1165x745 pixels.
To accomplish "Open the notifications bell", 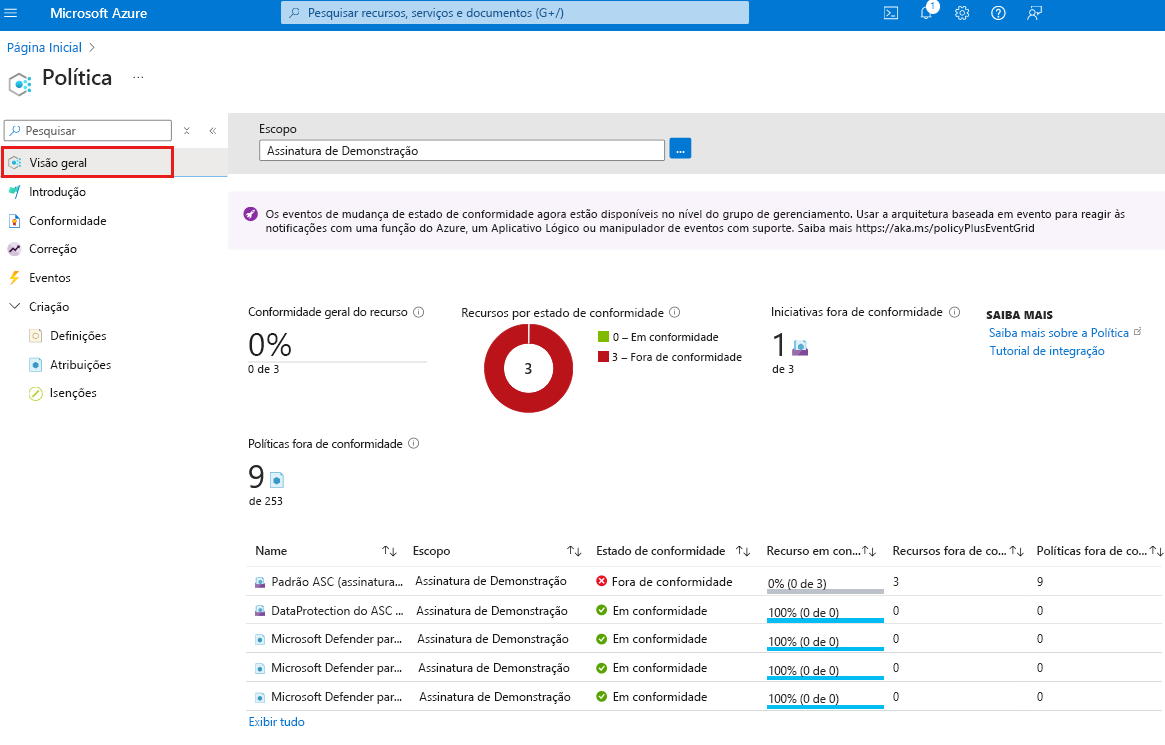I will tap(927, 13).
